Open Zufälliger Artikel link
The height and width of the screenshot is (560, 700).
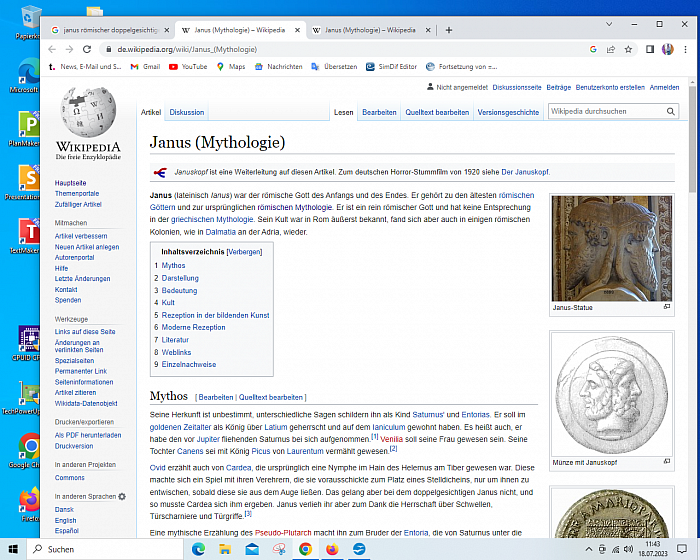(78, 205)
